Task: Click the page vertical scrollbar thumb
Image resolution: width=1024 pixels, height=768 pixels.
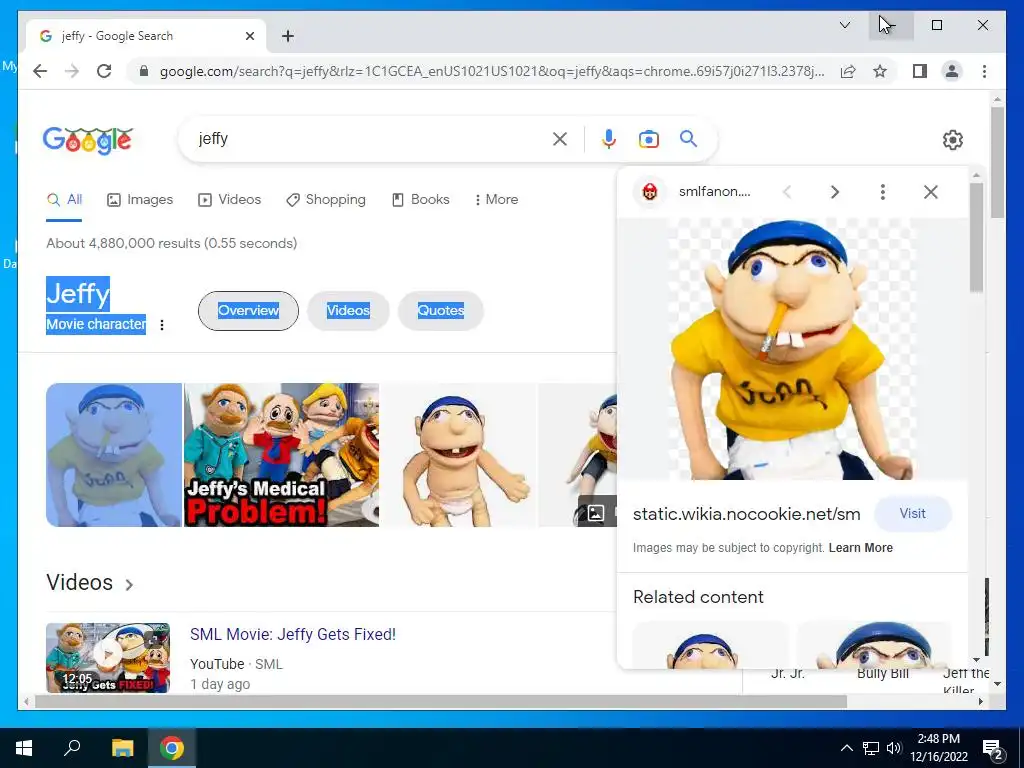Action: [997, 162]
